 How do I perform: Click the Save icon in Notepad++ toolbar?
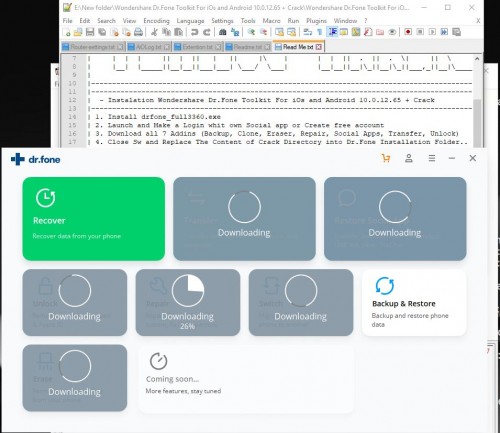click(x=90, y=32)
